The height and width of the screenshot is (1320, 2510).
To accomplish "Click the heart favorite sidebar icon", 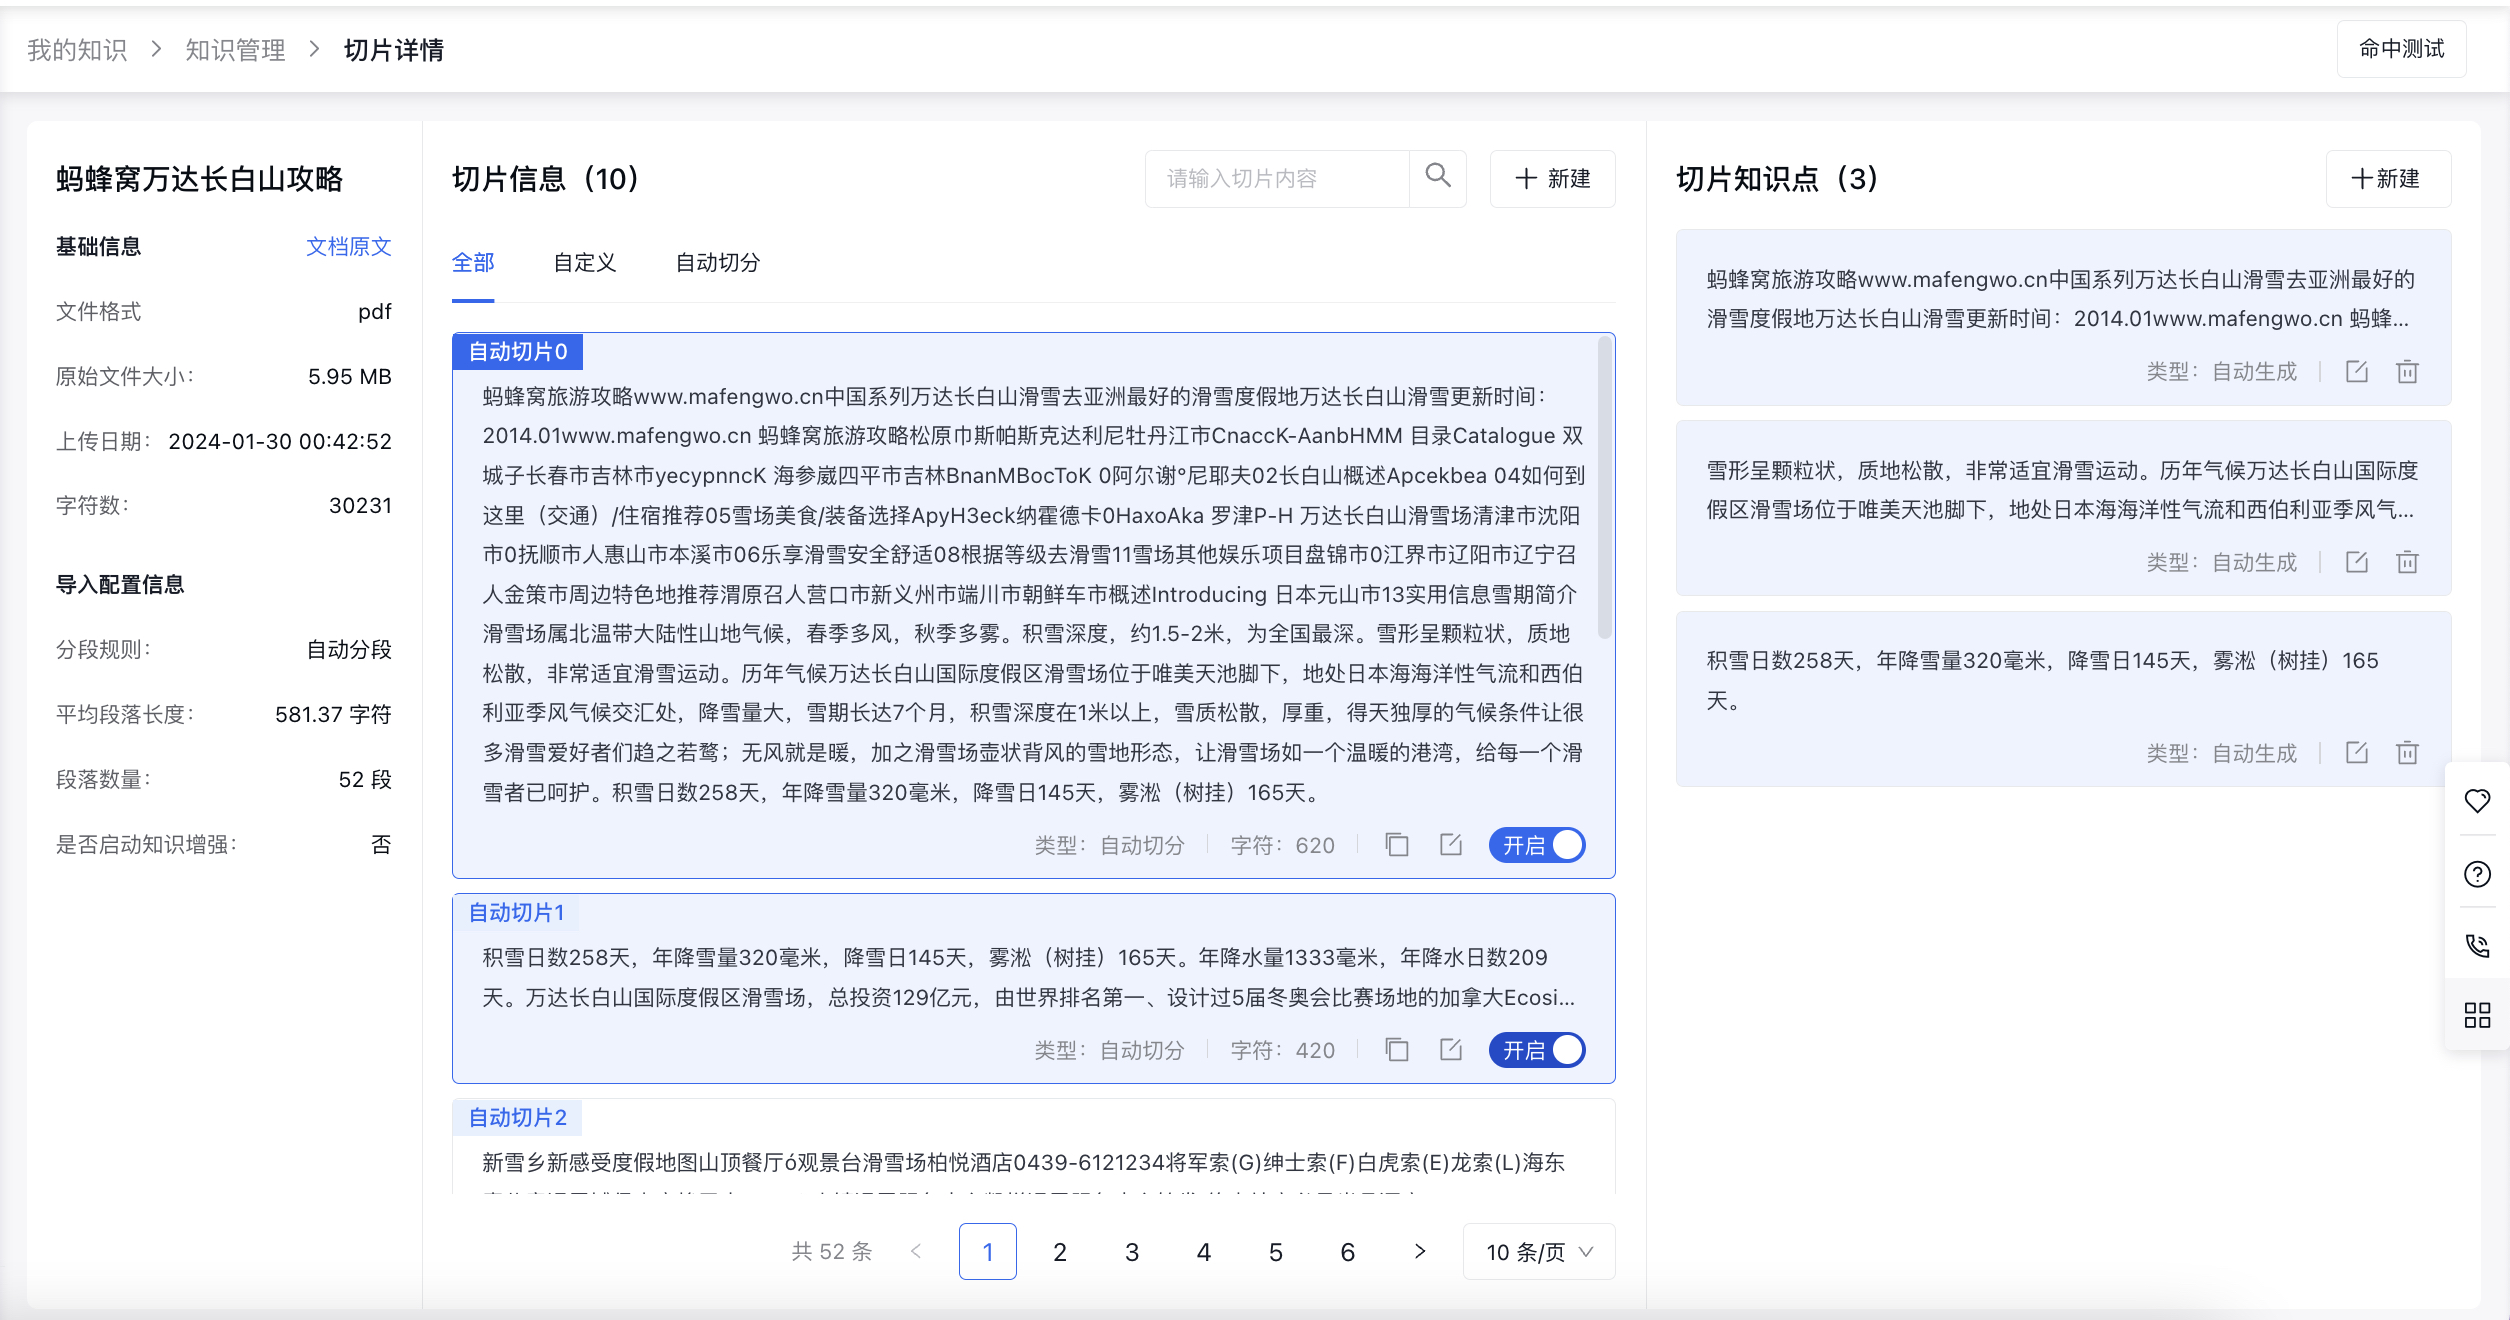I will 2477,801.
